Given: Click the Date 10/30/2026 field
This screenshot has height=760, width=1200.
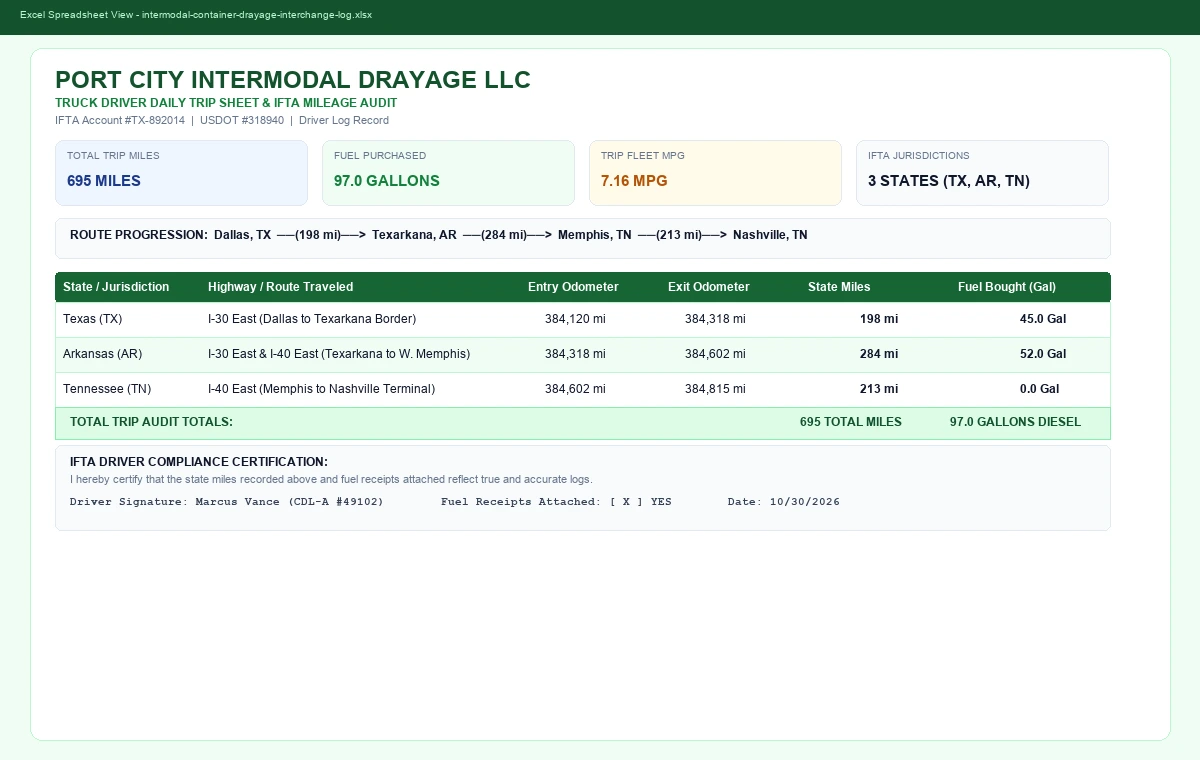Looking at the screenshot, I should [x=784, y=502].
